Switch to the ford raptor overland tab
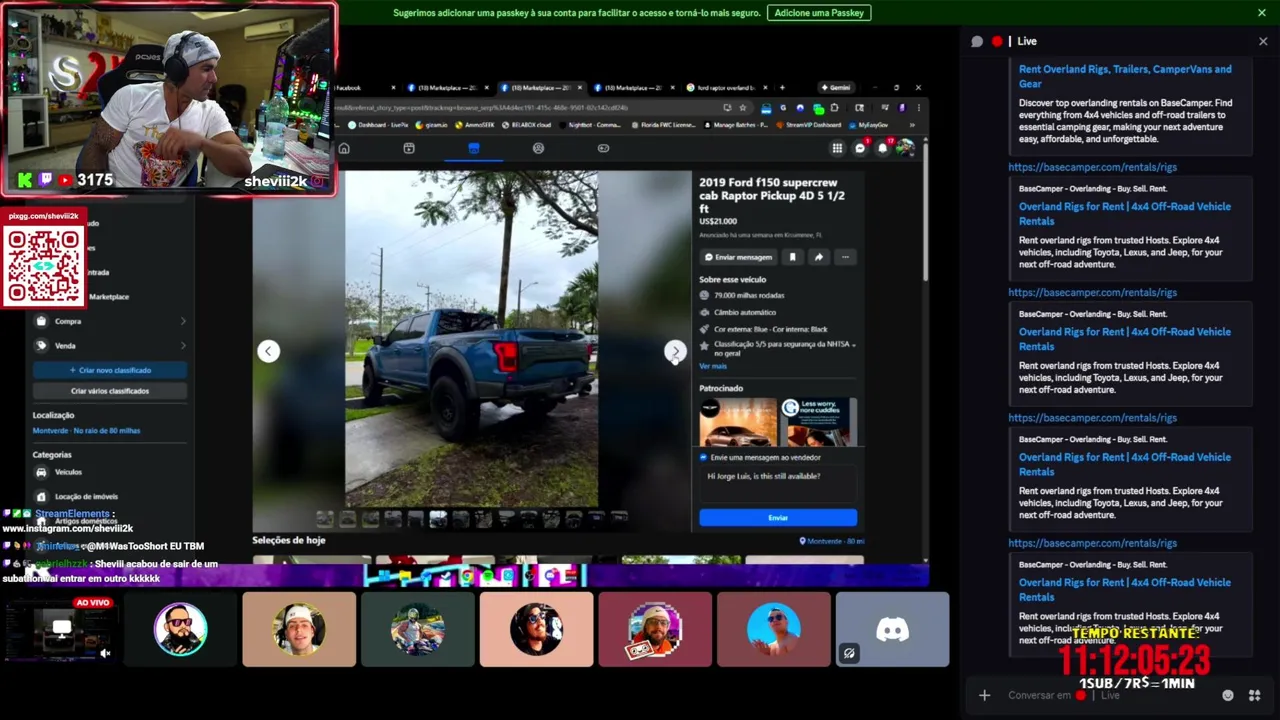 [727, 87]
